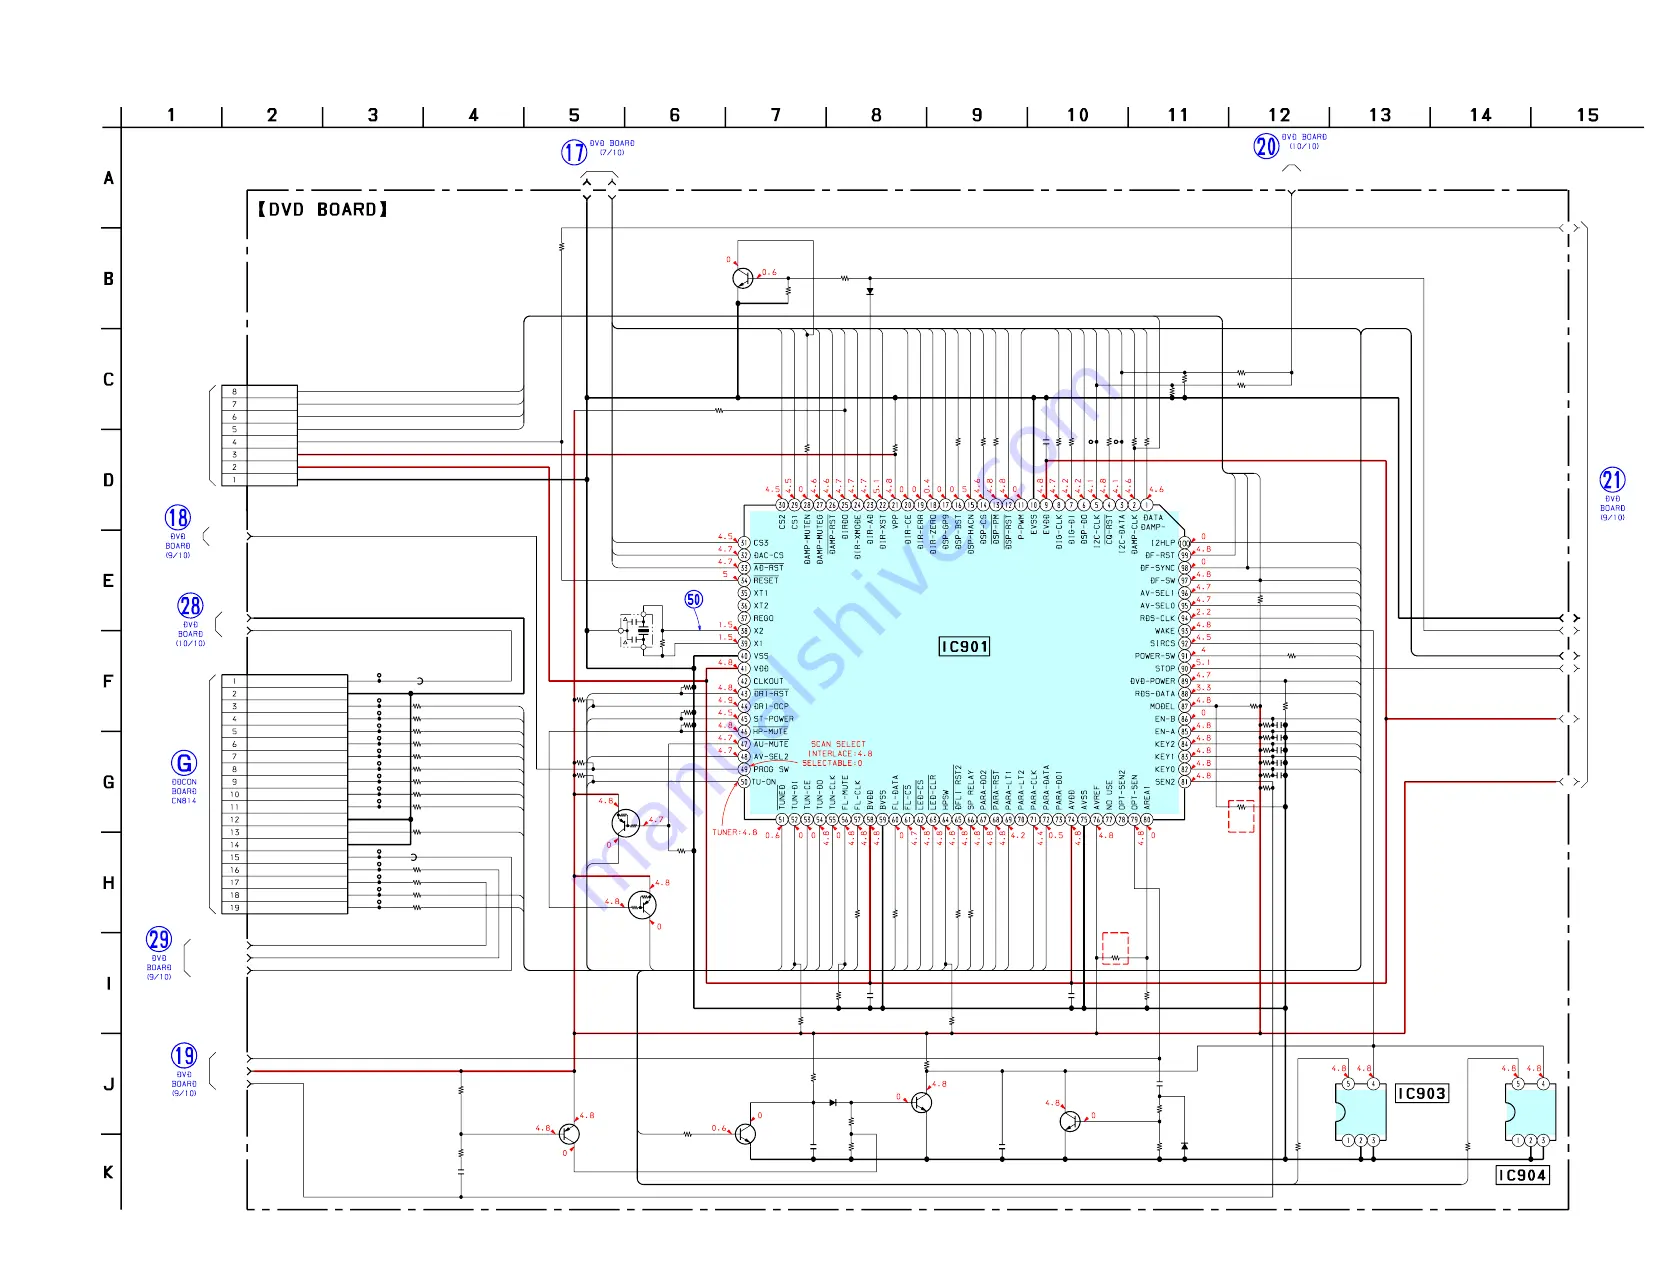Click pin 50 circle beside TU-ON

tap(744, 782)
